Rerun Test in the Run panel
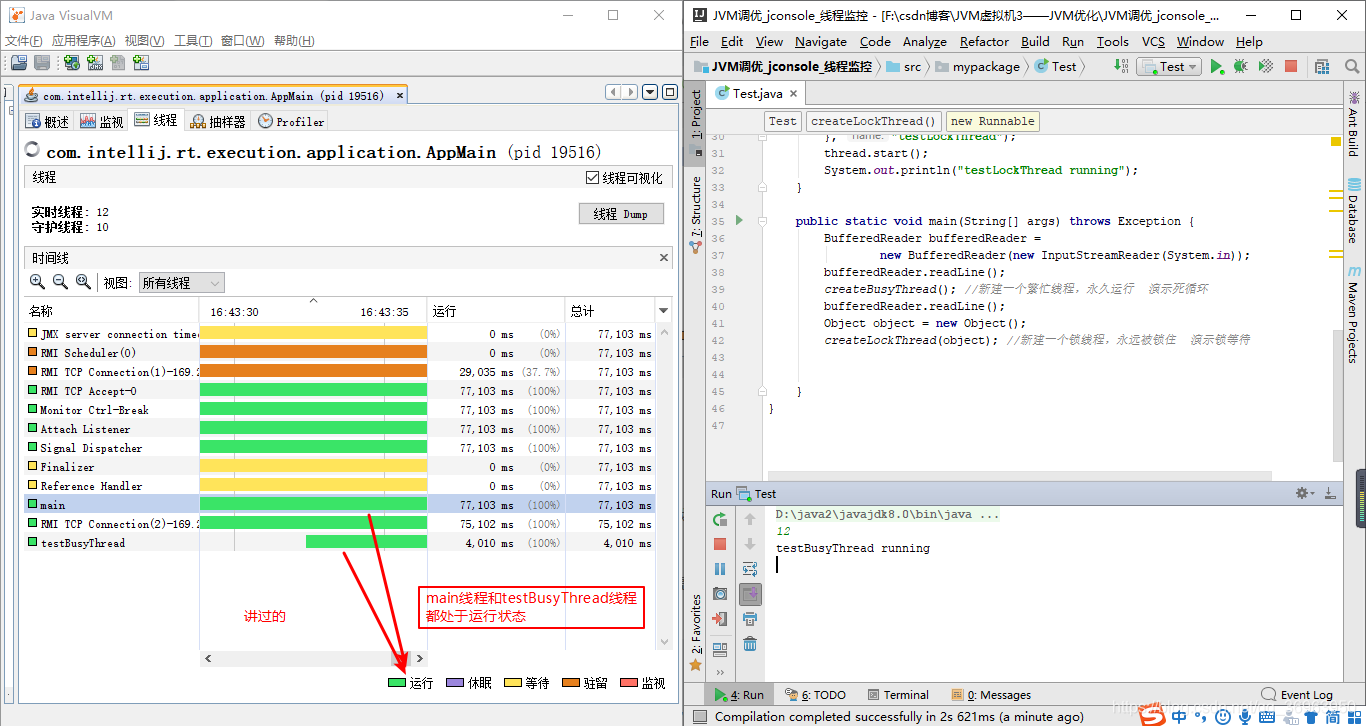Viewport: 1366px width, 726px height. click(x=720, y=519)
